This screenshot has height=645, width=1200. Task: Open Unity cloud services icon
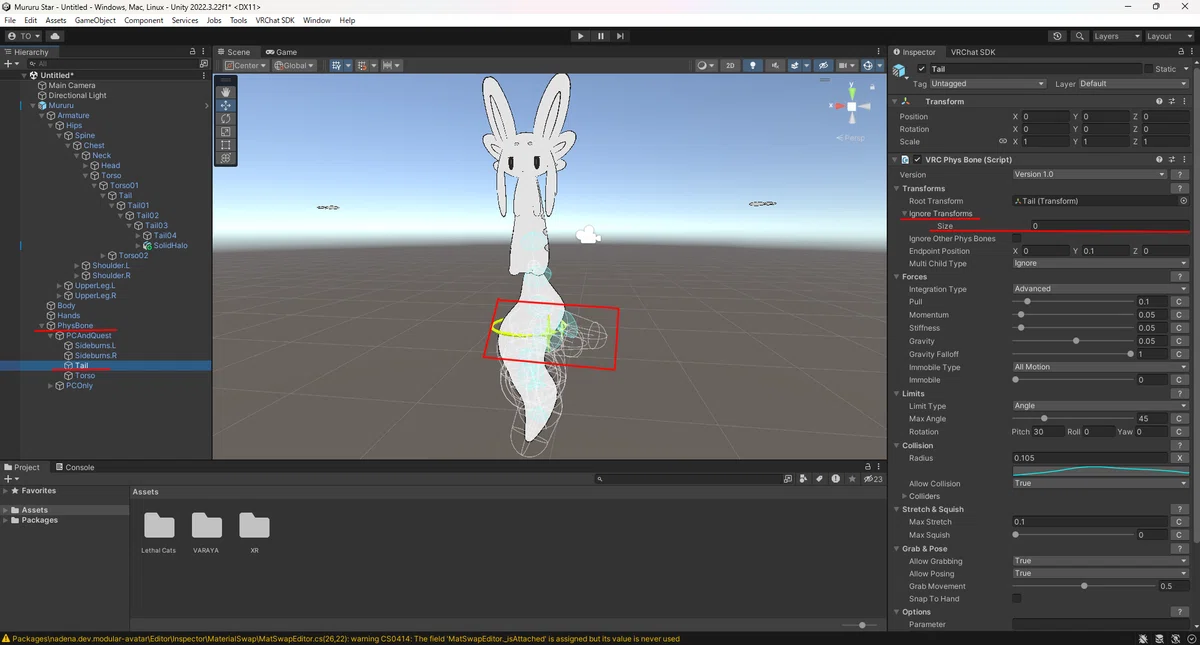click(55, 36)
